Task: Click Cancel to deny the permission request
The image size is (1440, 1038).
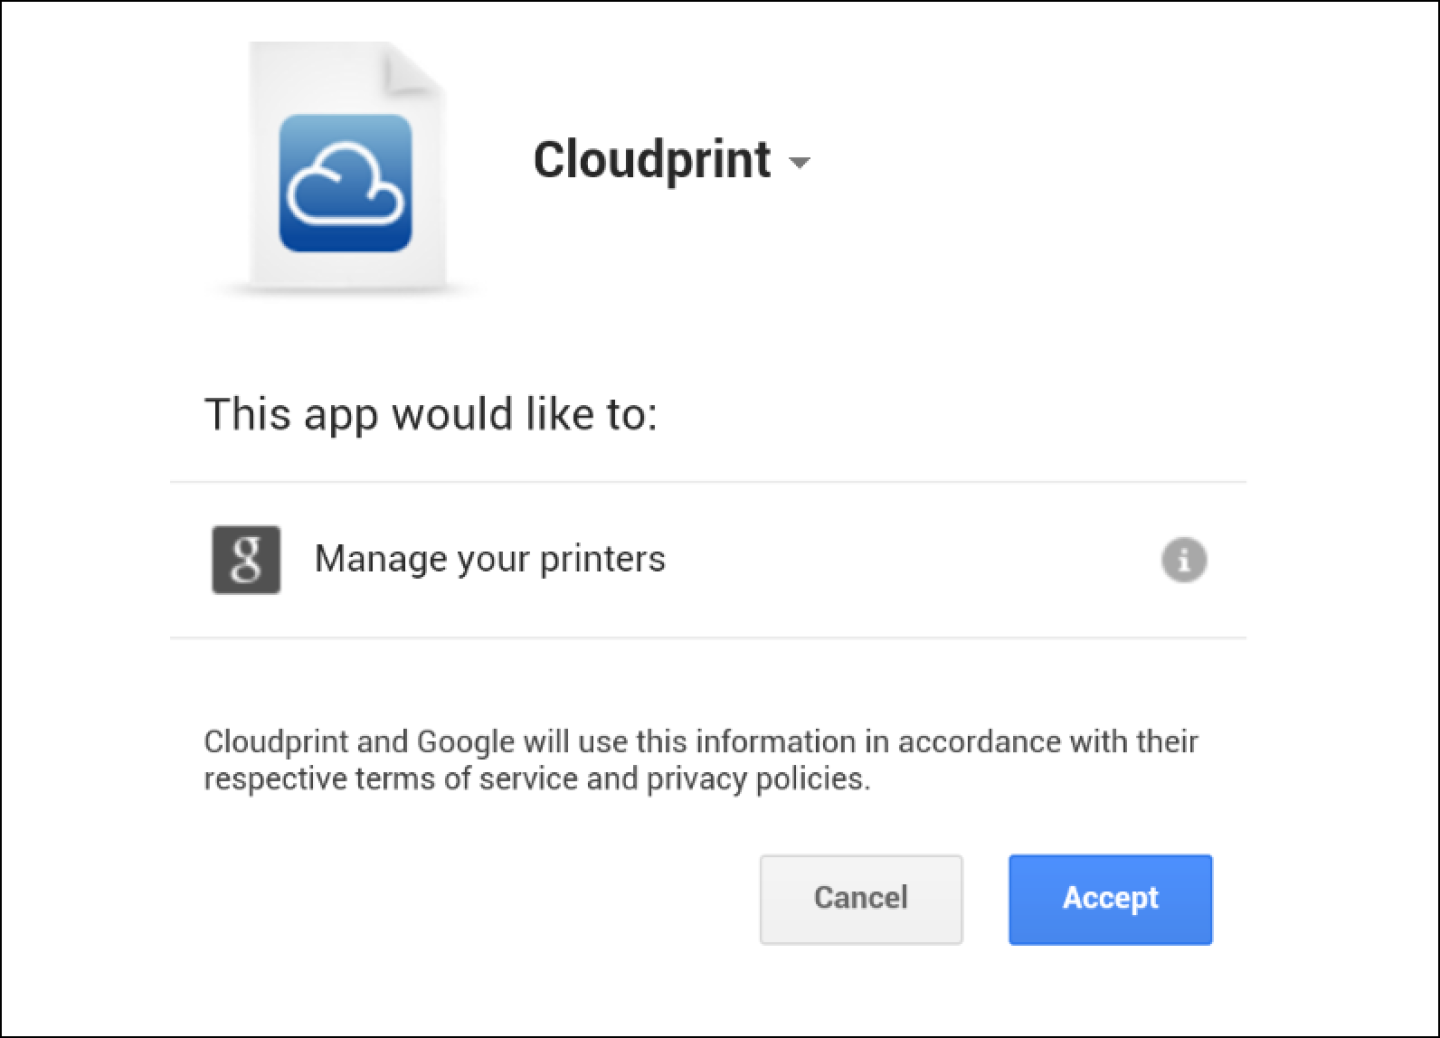Action: pos(860,898)
